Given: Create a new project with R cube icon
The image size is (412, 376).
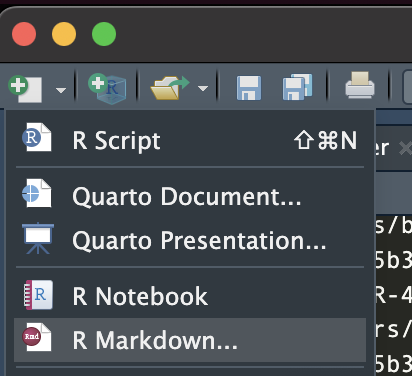Looking at the screenshot, I should click(107, 88).
